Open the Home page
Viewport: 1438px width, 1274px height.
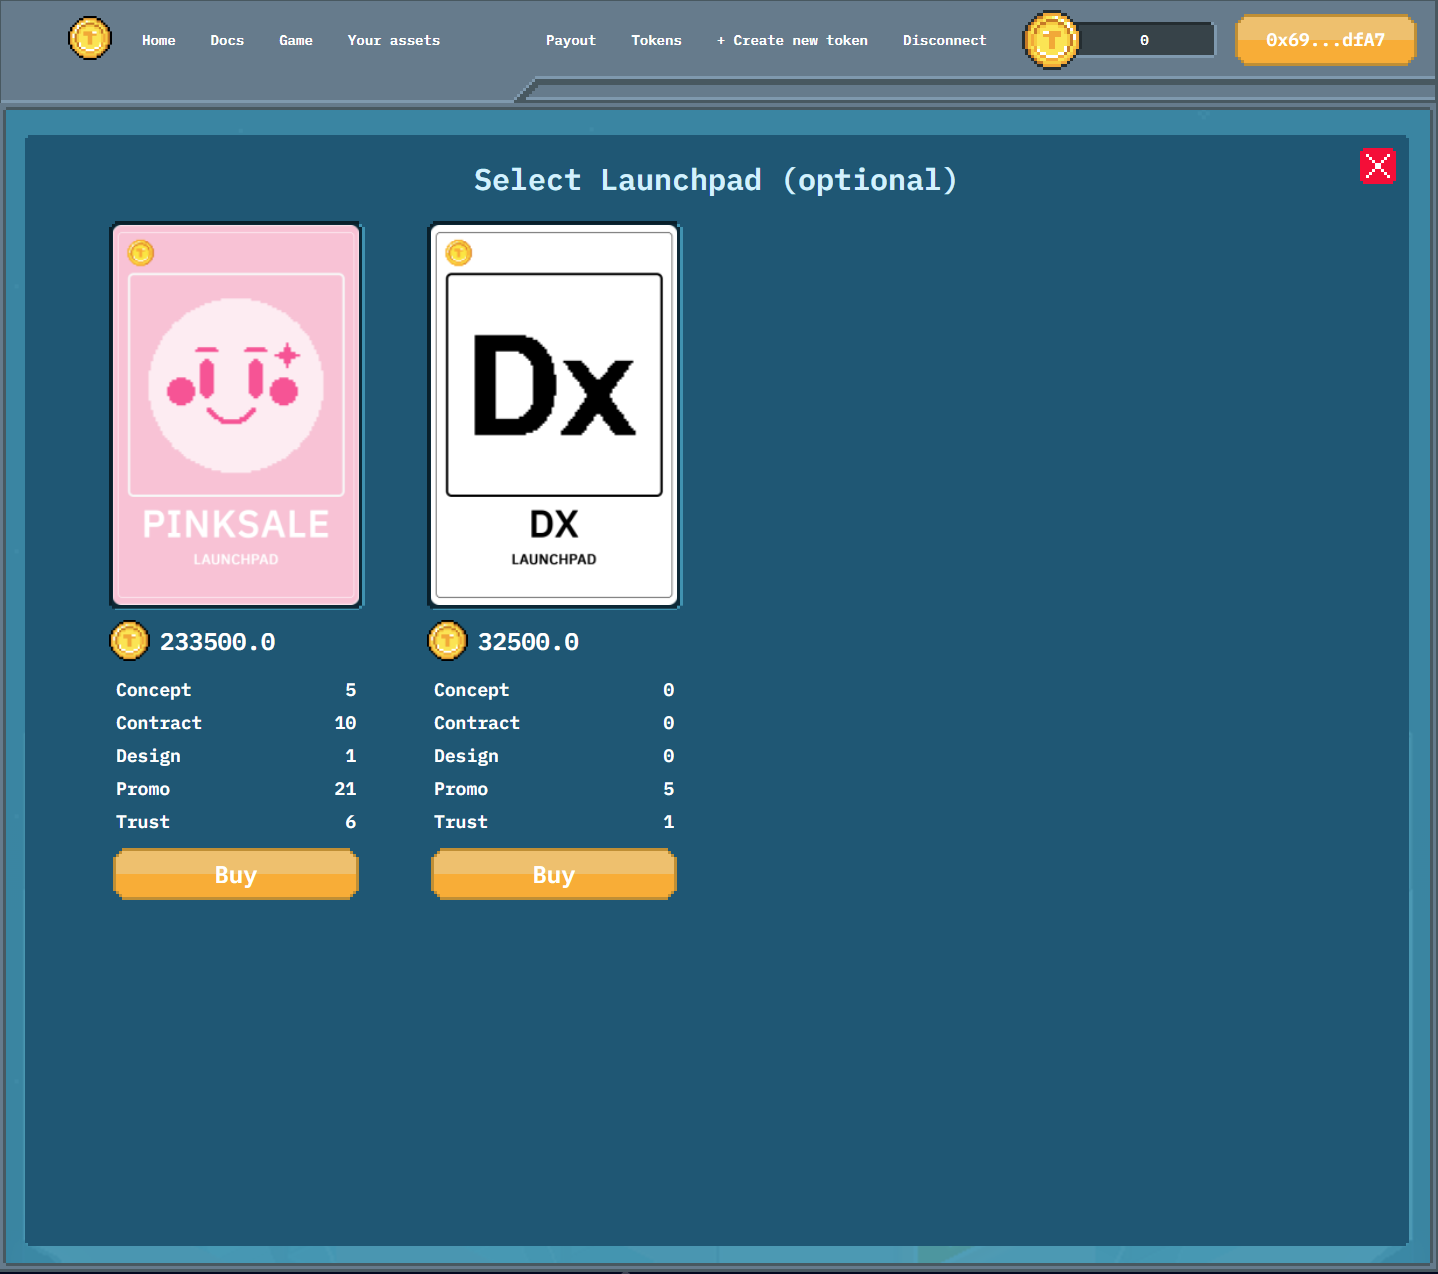pyautogui.click(x=159, y=40)
